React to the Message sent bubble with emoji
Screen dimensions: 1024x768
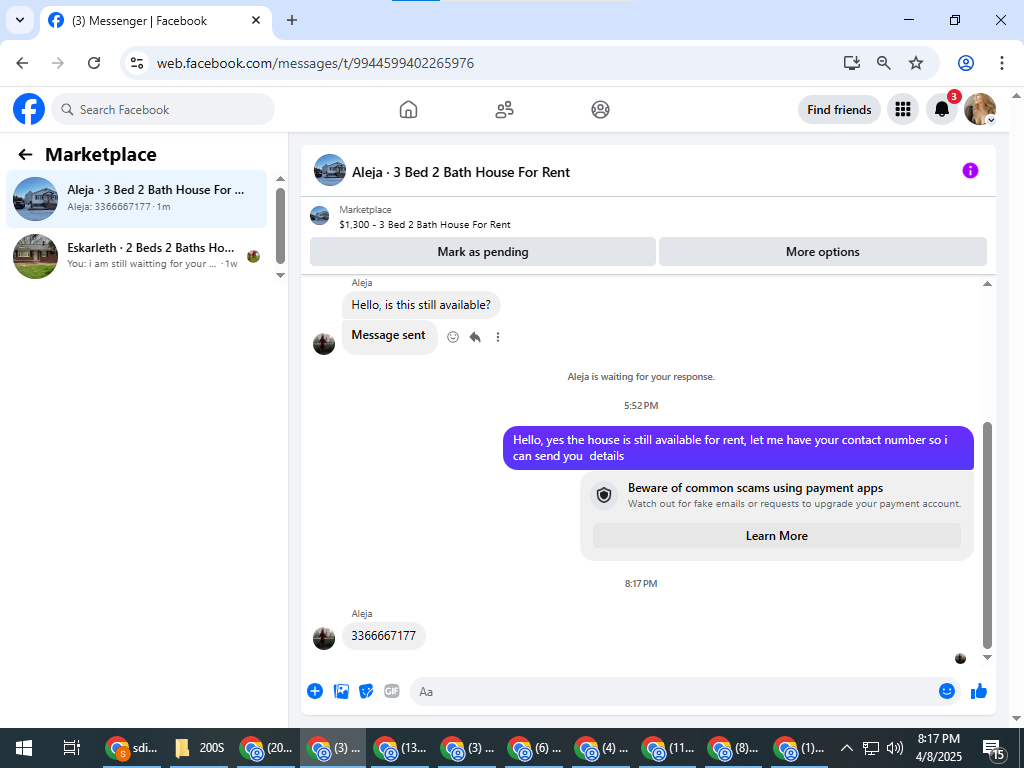[453, 337]
